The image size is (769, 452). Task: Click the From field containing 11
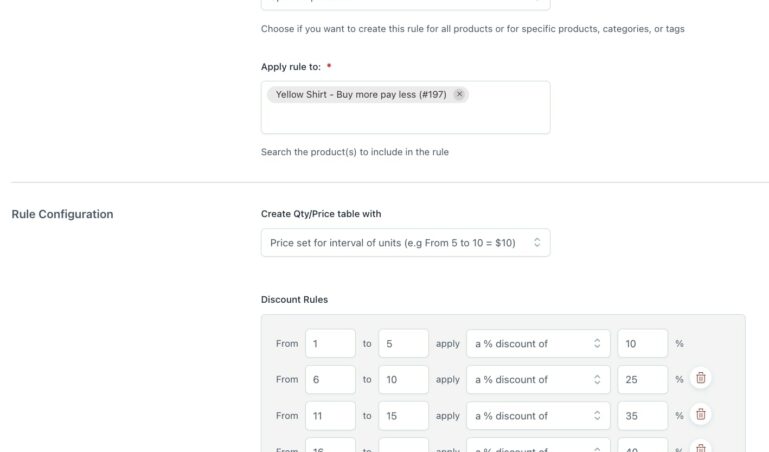pos(330,415)
